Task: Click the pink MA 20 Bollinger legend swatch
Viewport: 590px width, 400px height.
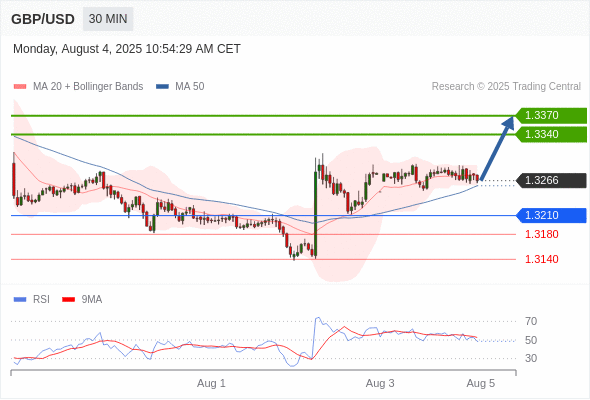Action: pyautogui.click(x=20, y=87)
